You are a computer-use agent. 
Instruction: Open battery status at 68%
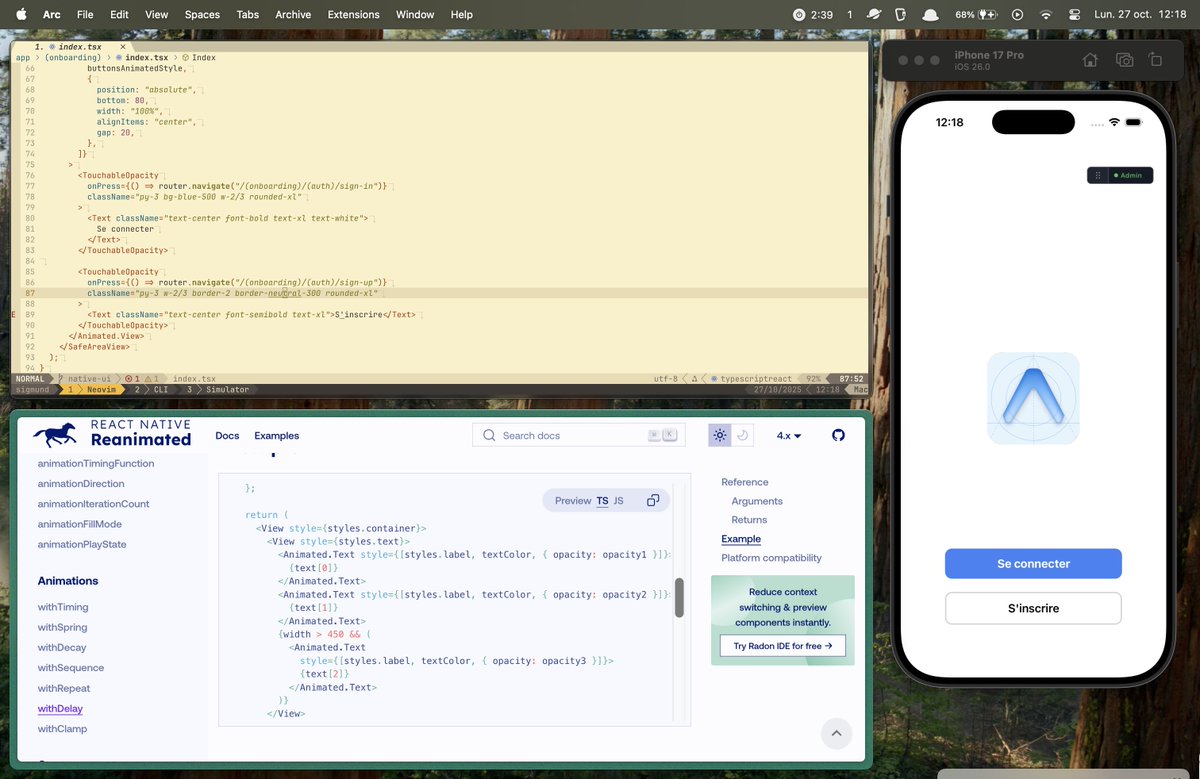pyautogui.click(x=976, y=15)
